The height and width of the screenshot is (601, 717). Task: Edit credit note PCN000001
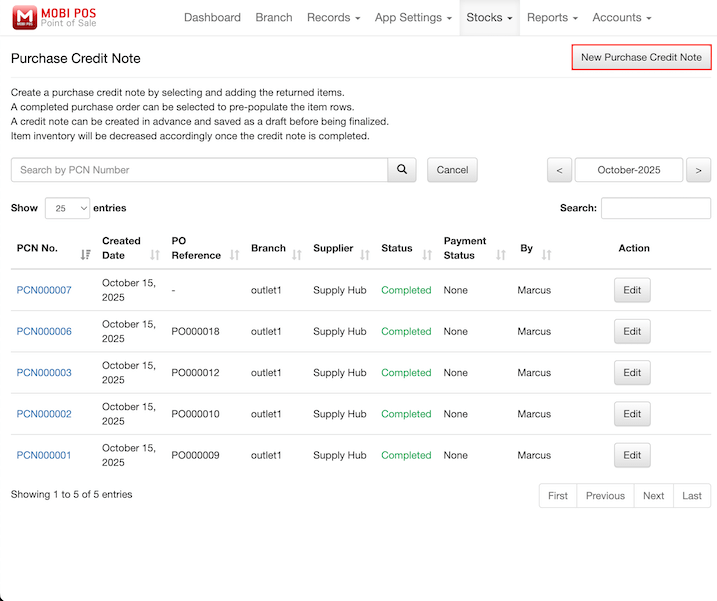pyautogui.click(x=632, y=455)
